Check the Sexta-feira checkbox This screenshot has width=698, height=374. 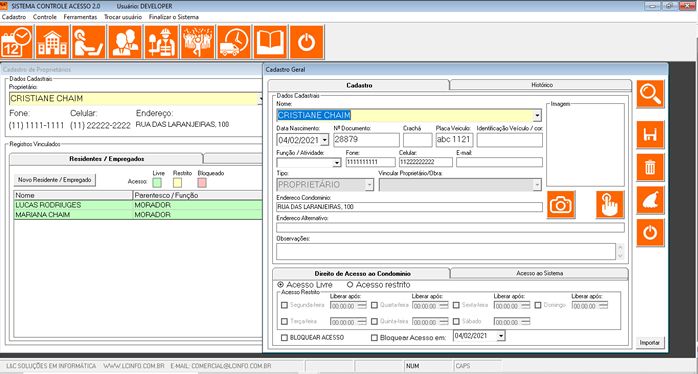click(x=456, y=305)
